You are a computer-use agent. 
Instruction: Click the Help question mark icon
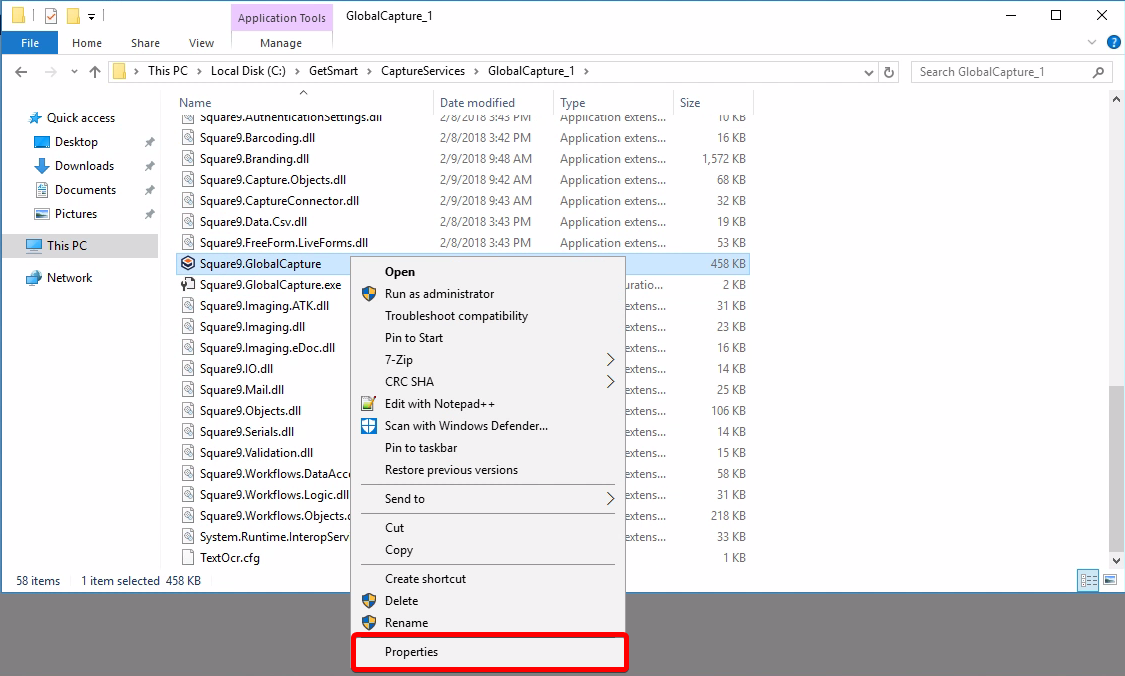click(1113, 43)
